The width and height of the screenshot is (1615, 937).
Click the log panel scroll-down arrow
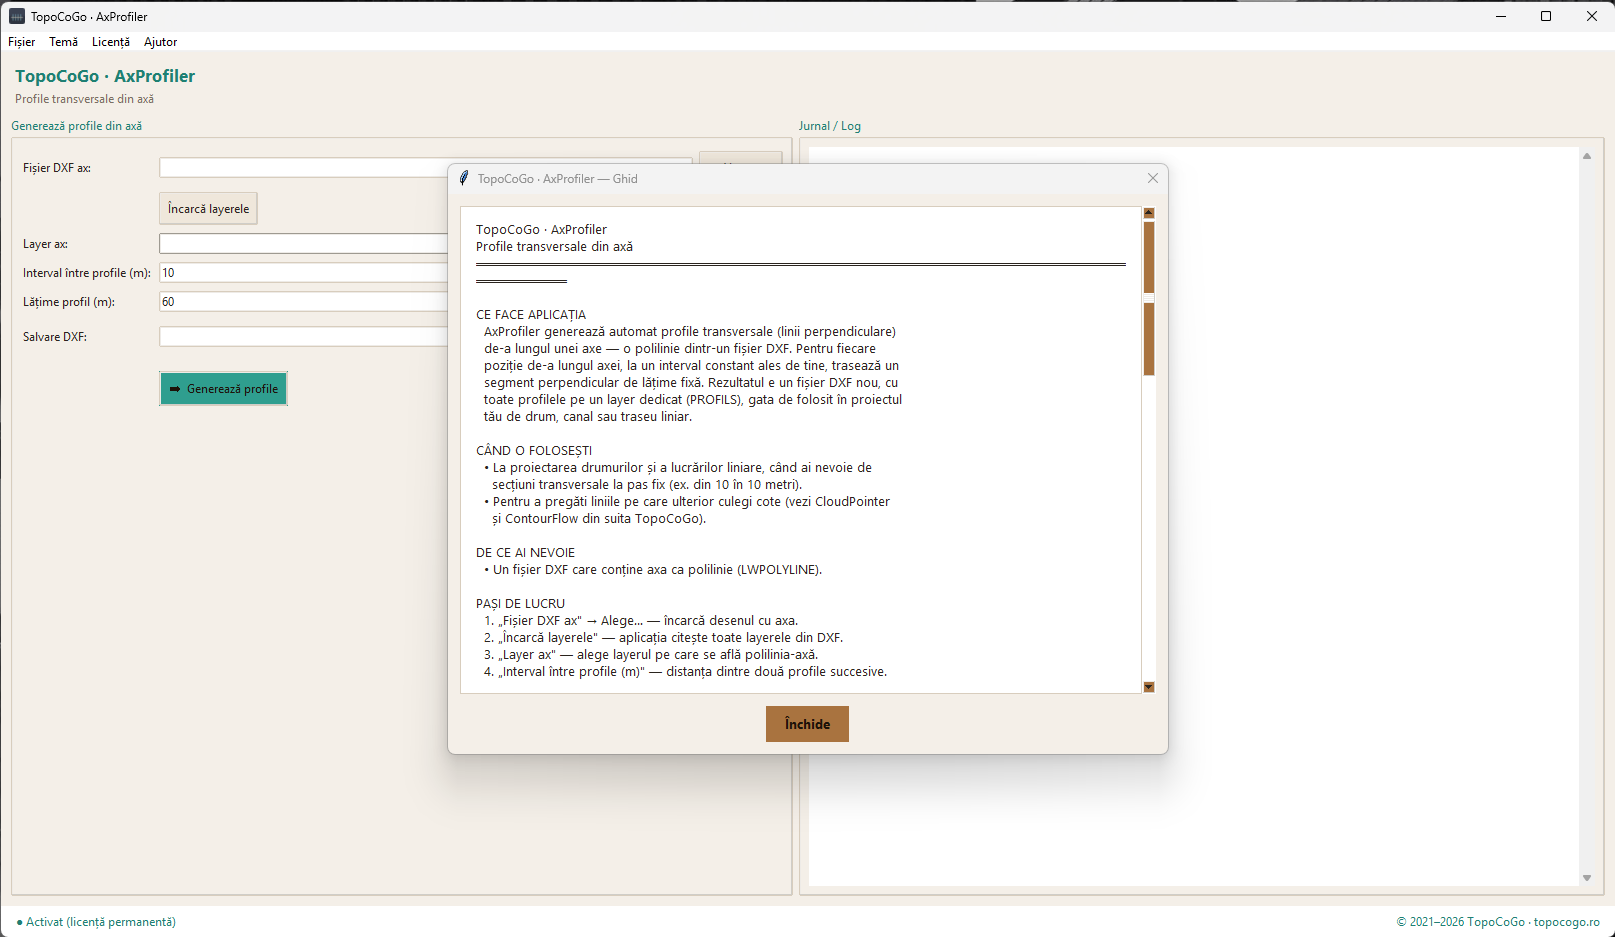coord(1586,878)
